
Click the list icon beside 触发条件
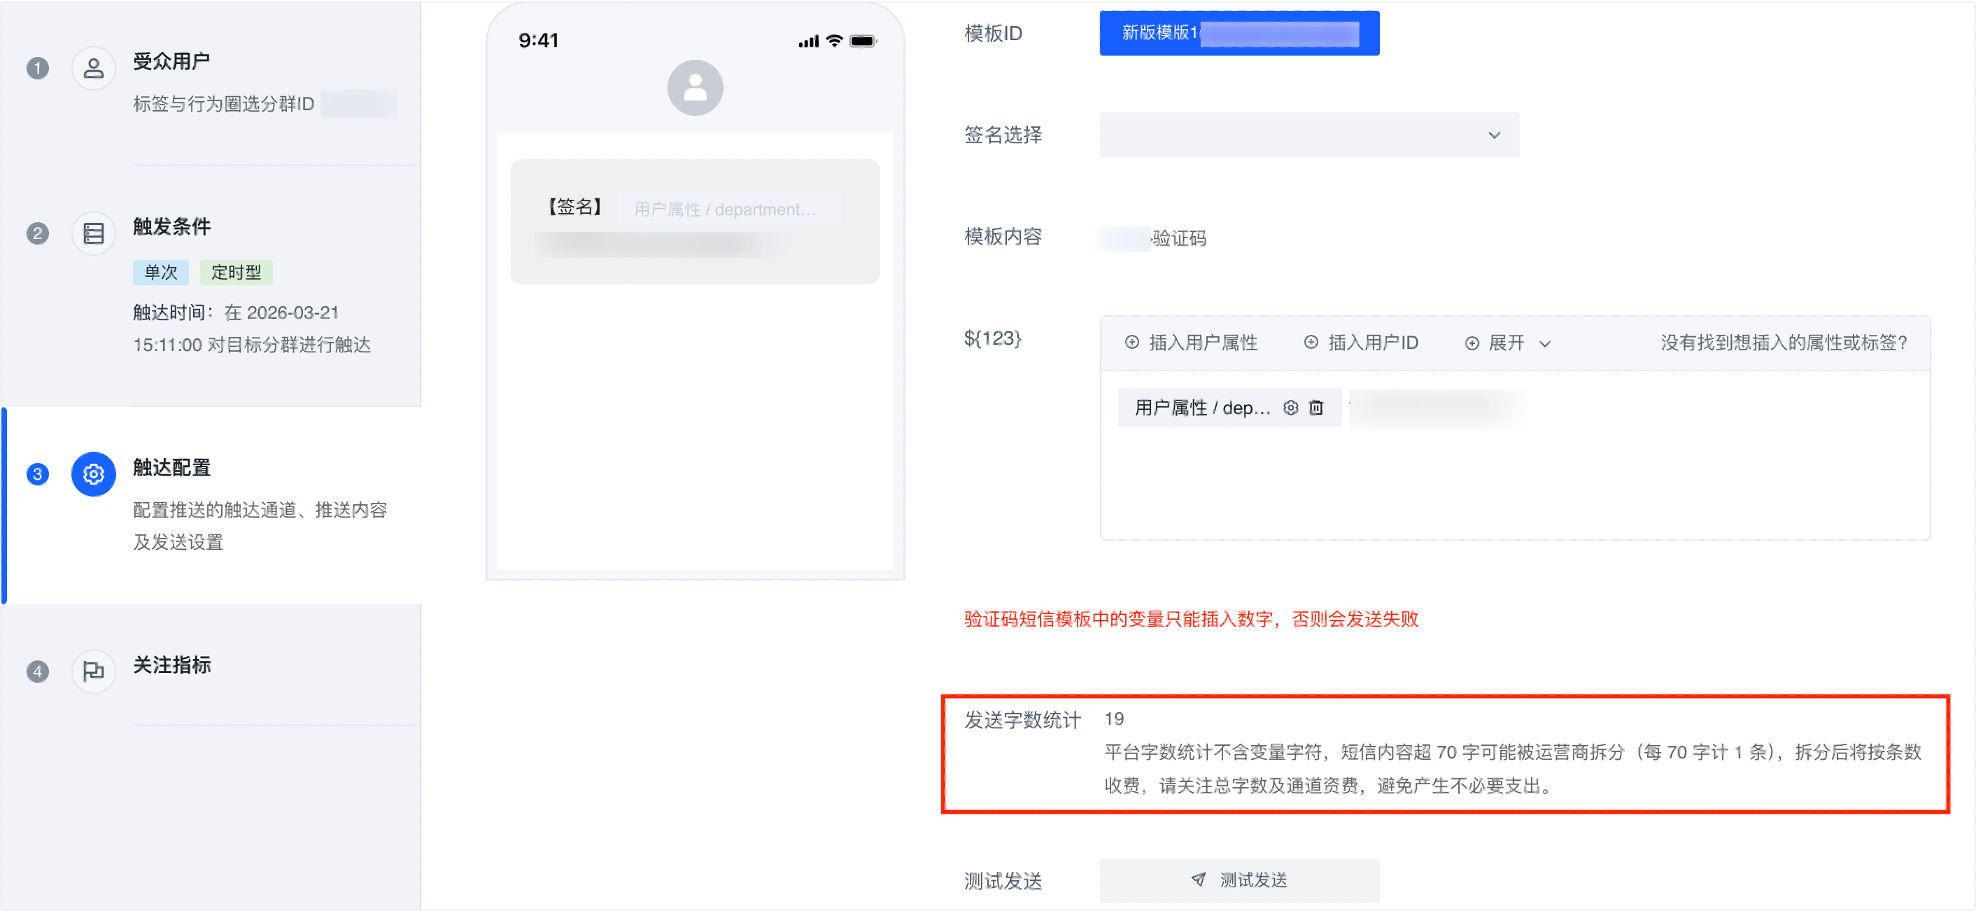93,234
